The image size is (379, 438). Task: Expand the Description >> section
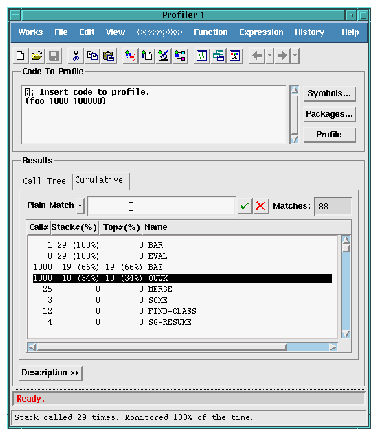(50, 372)
